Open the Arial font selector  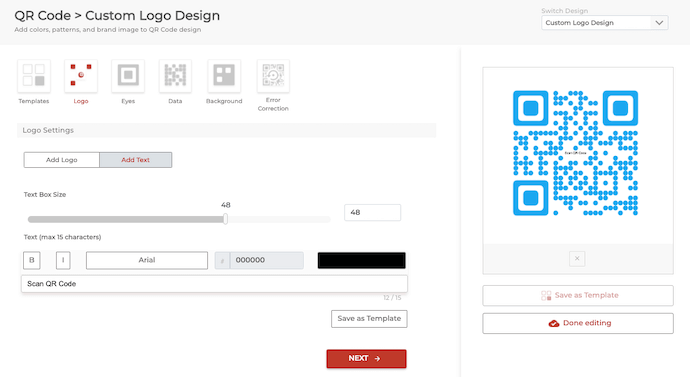coord(147,260)
